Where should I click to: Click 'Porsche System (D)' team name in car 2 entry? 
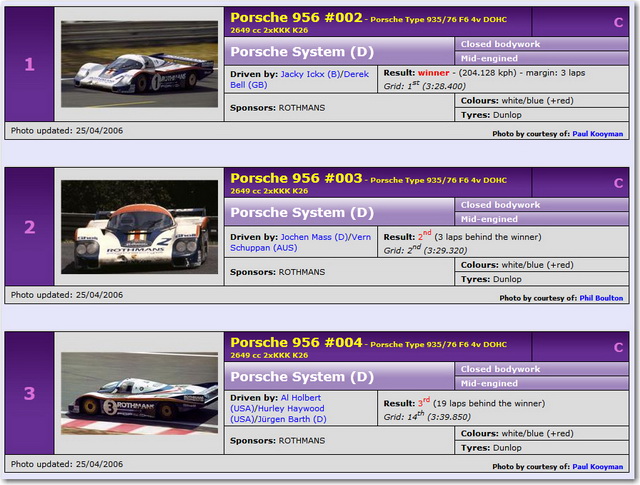coord(302,213)
